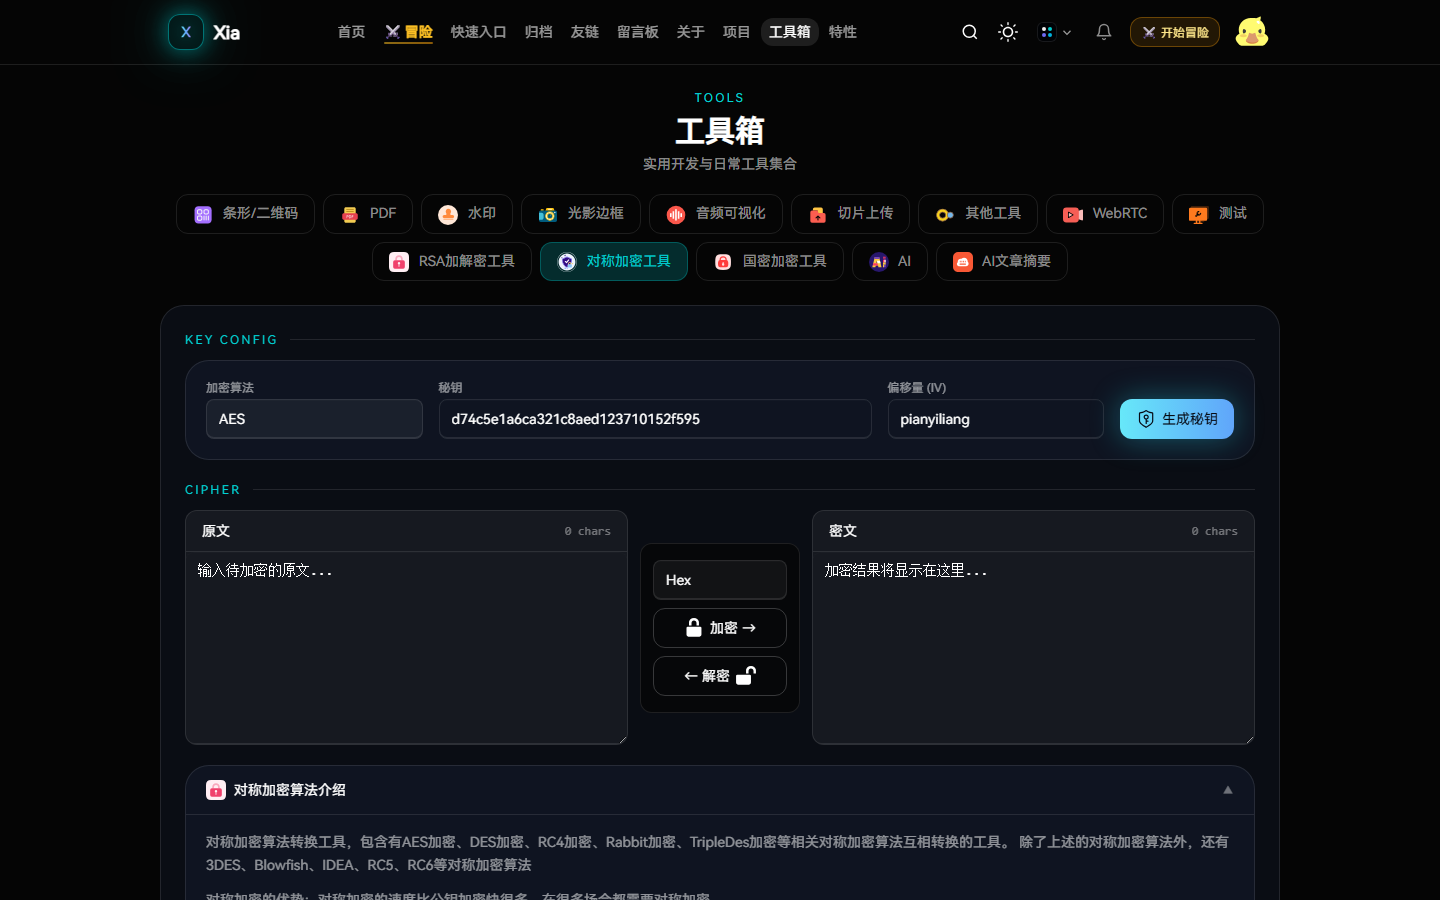Select the WebRTC tool tab

tap(1105, 214)
